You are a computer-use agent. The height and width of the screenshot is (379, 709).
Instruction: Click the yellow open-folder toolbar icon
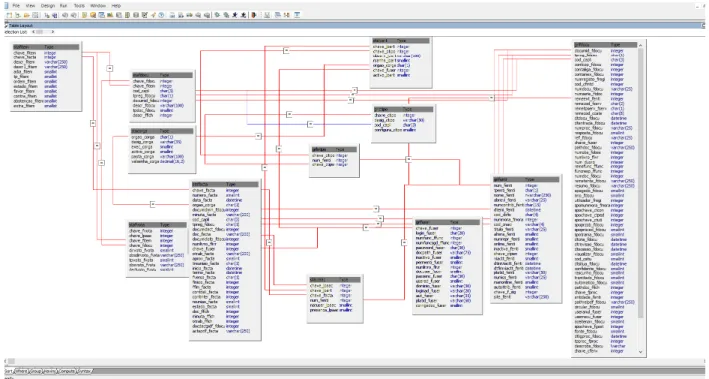[27, 15]
